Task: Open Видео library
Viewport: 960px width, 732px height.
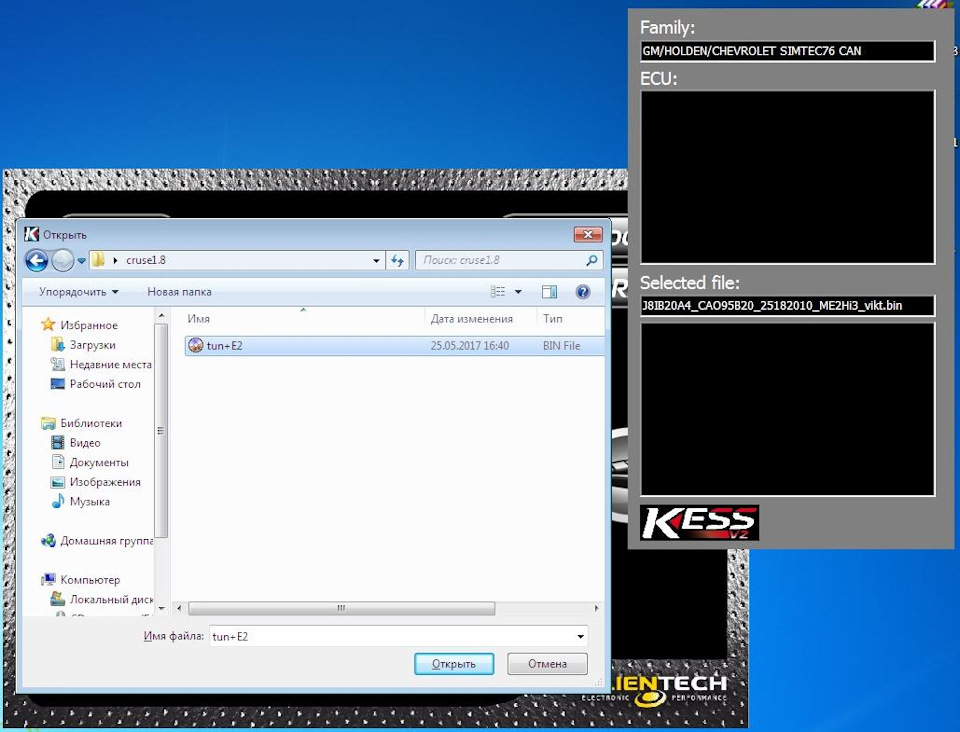Action: (84, 443)
